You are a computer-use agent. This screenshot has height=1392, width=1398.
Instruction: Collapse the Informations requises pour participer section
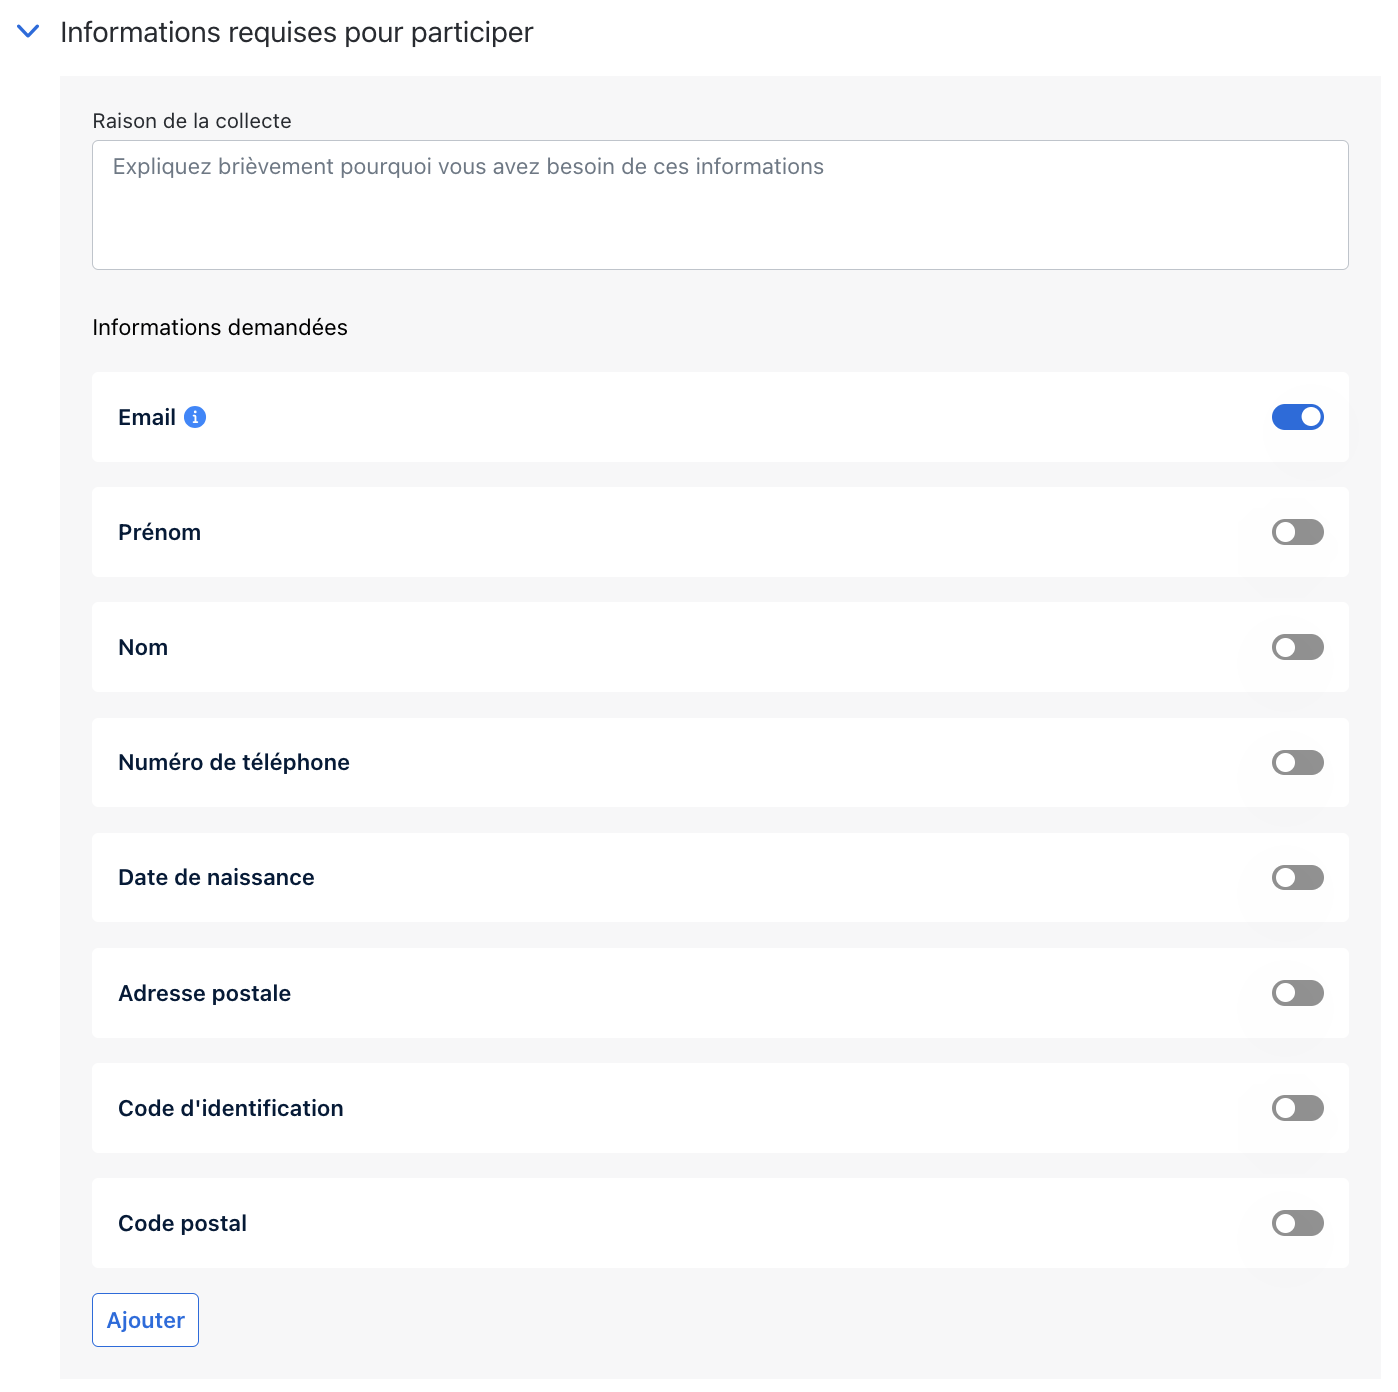[x=29, y=32]
